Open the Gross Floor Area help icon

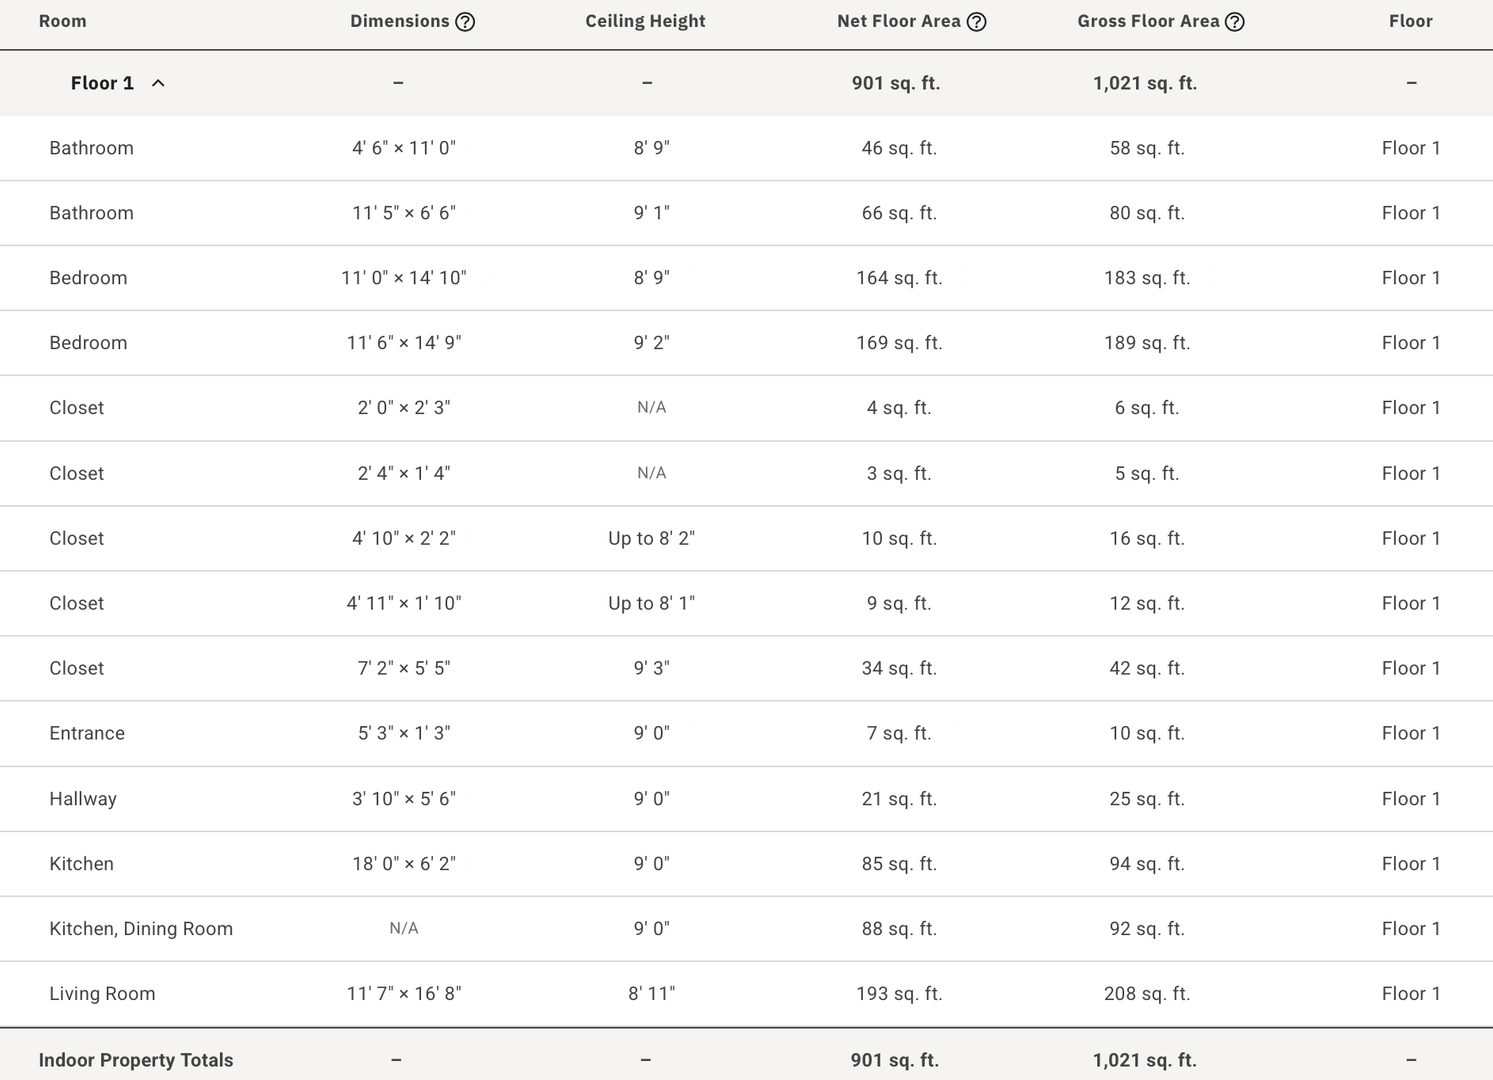point(1235,22)
